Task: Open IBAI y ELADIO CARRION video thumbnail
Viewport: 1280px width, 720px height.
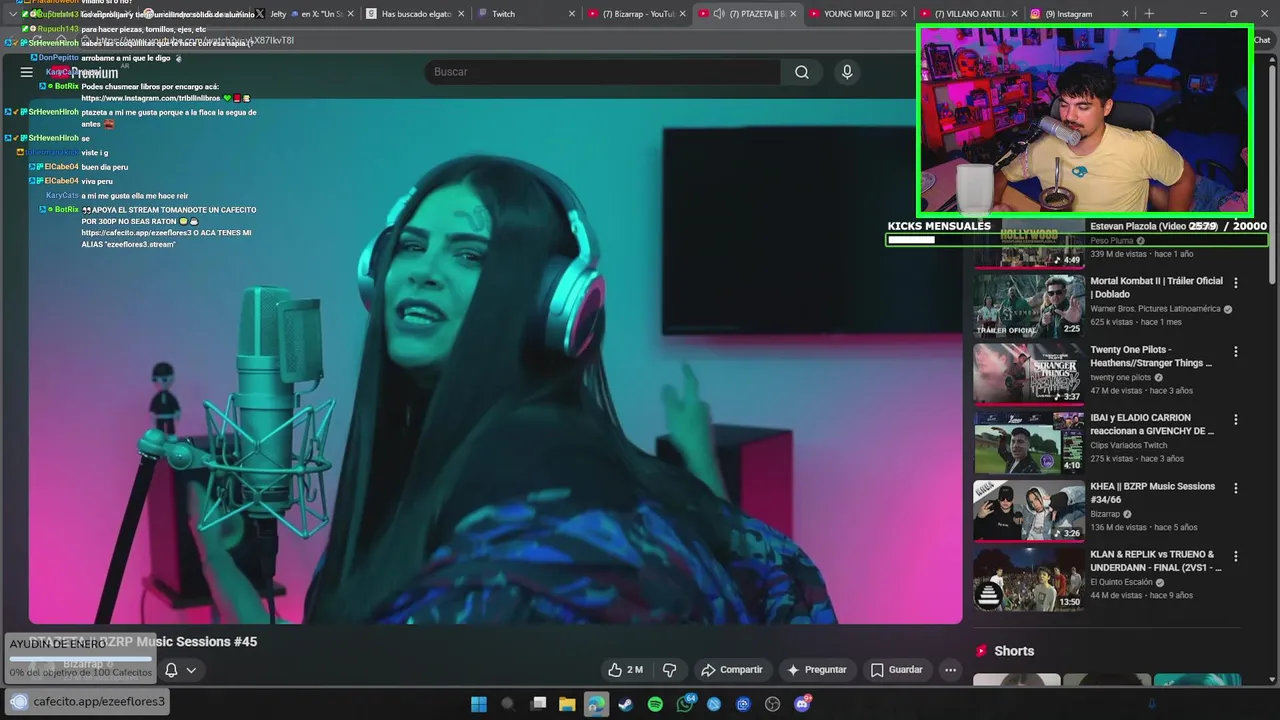Action: point(1029,442)
